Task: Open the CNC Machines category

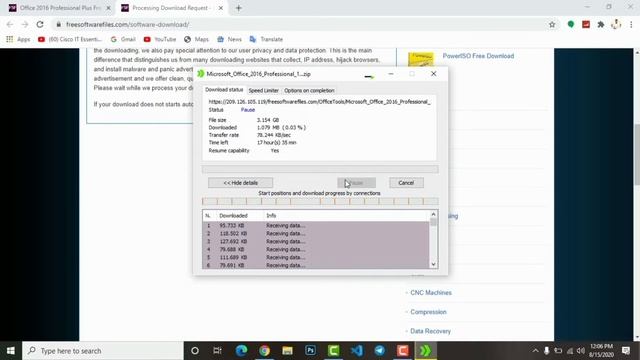Action: 431,293
